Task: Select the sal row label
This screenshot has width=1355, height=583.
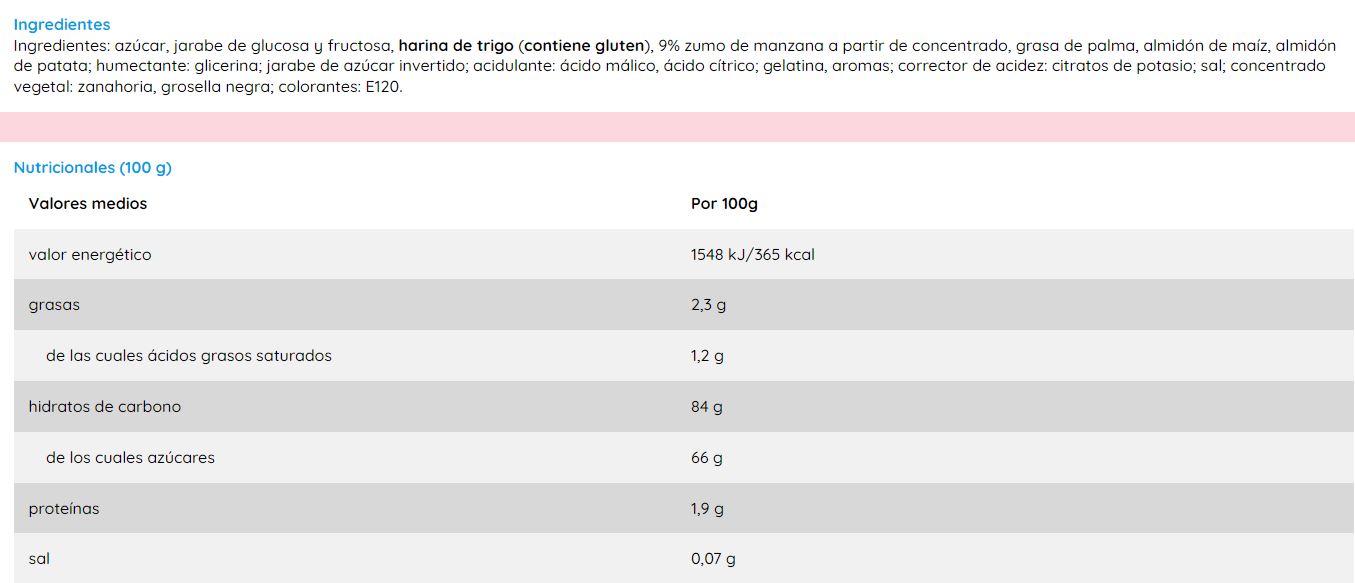Action: pos(39,558)
